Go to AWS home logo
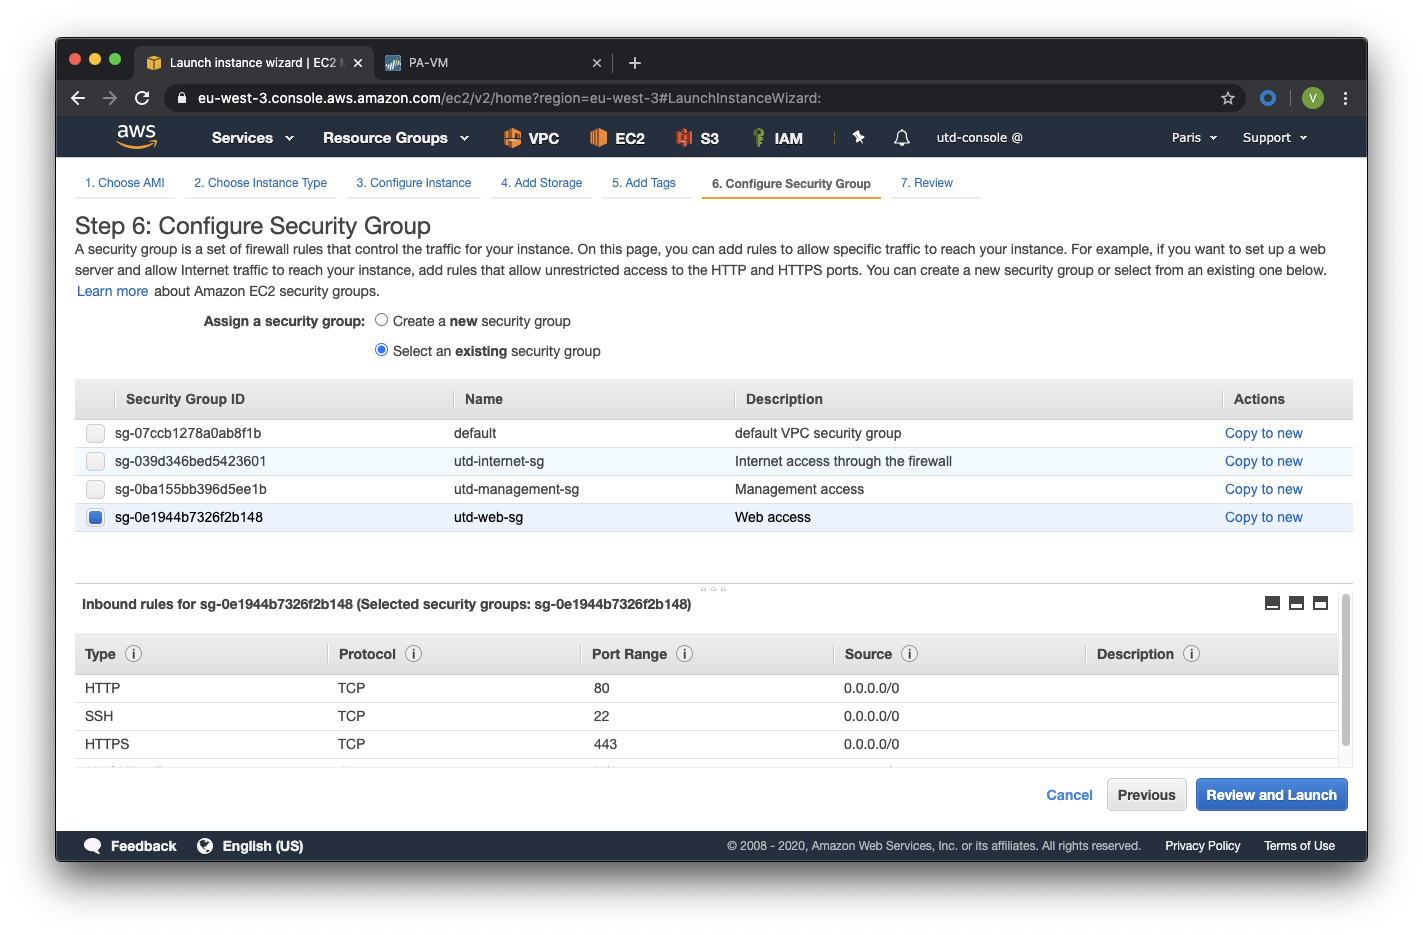Viewport: 1423px width, 935px height. click(x=136, y=137)
